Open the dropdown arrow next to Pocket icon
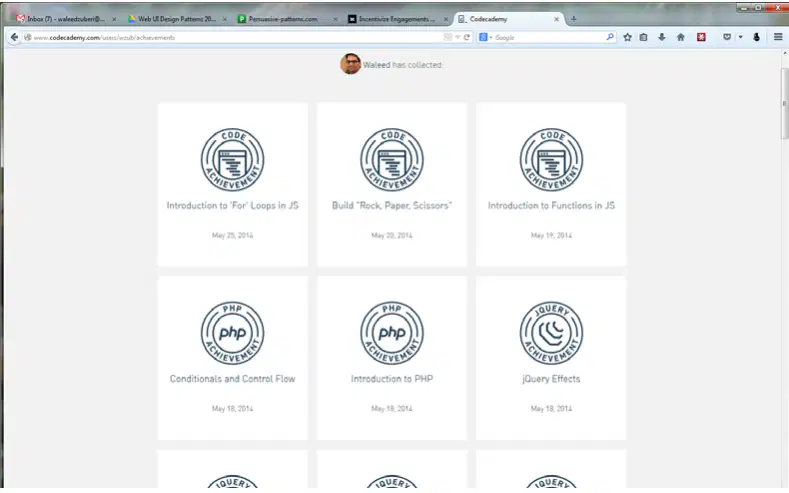Image resolution: width=789 pixels, height=493 pixels. 740,37
